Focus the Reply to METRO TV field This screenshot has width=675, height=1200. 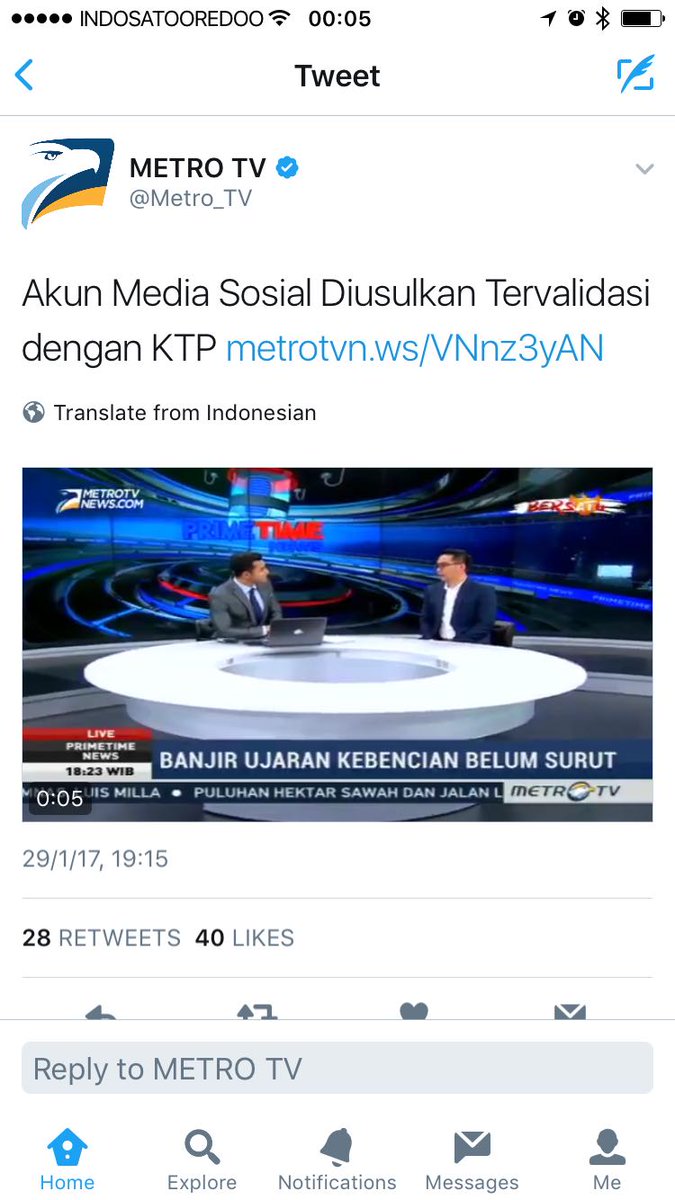click(337, 1068)
